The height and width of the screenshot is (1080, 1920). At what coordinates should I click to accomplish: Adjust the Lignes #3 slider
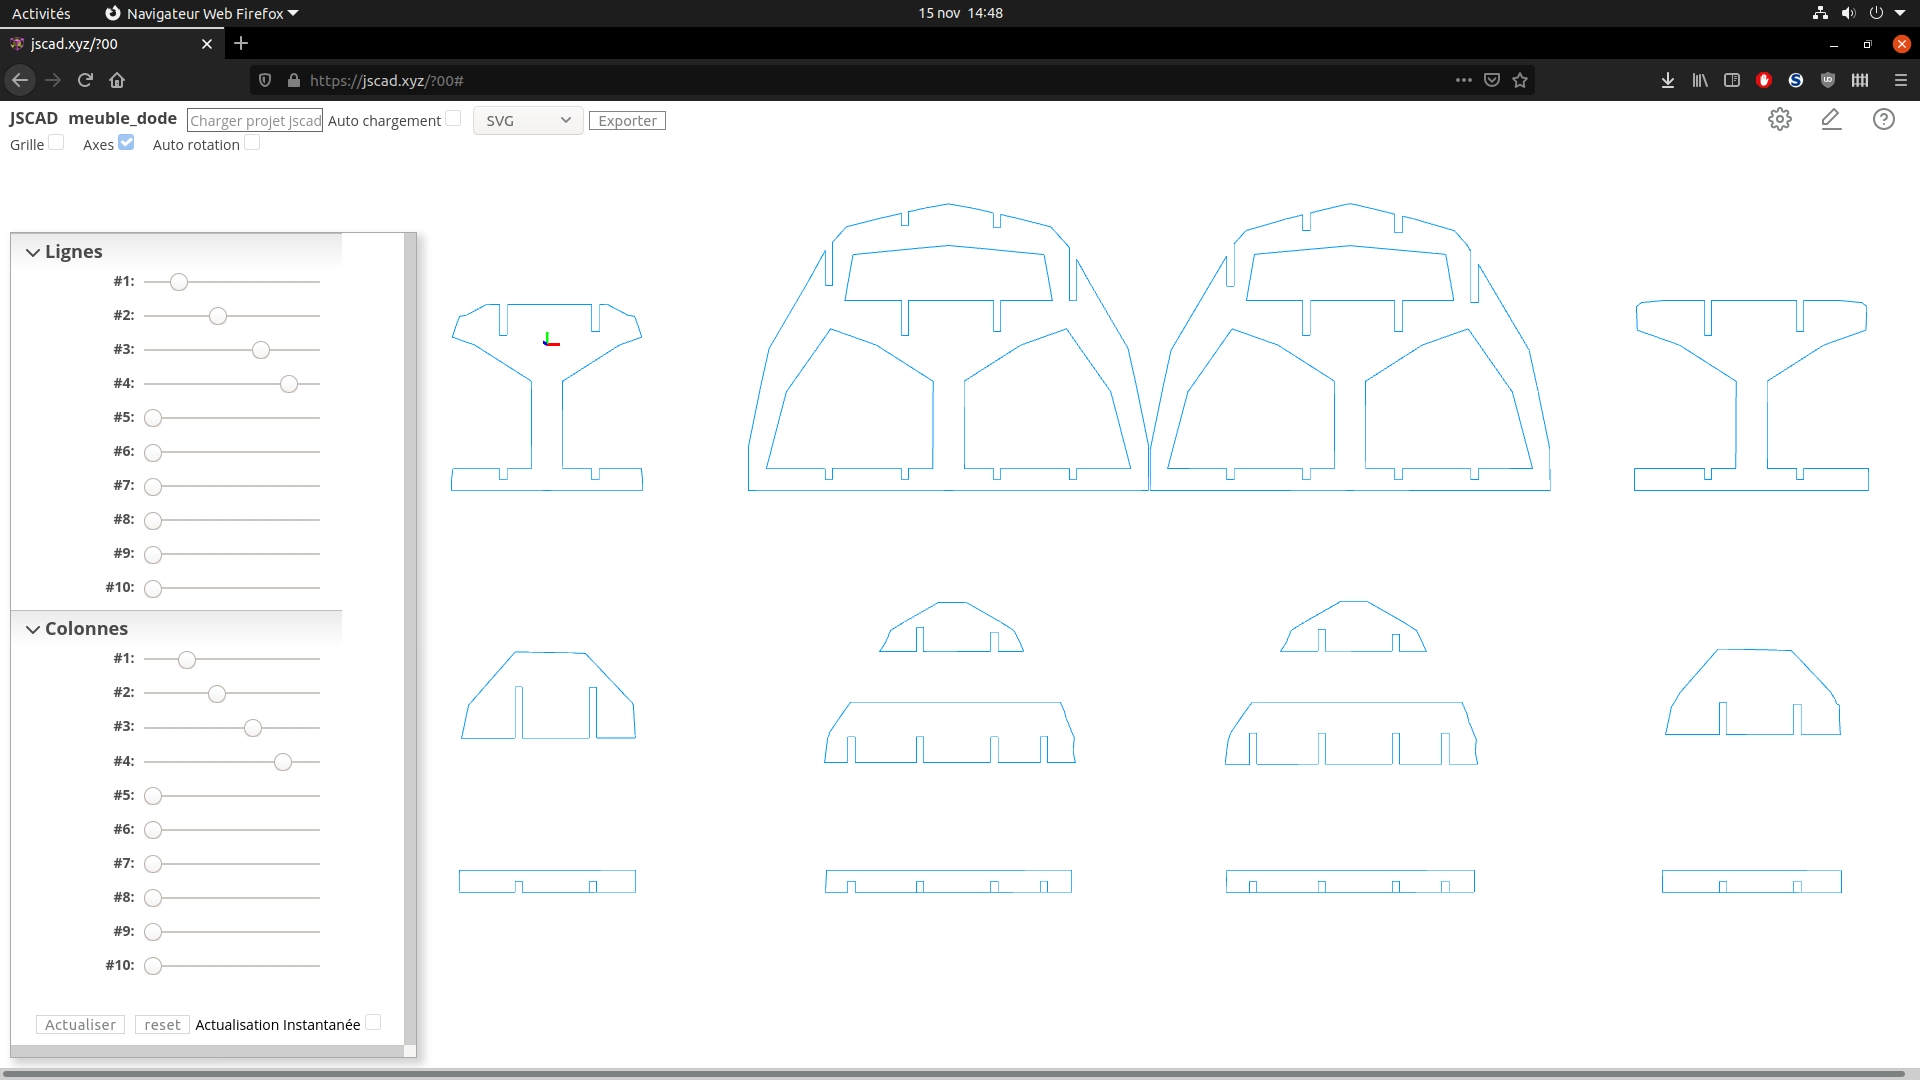[261, 350]
